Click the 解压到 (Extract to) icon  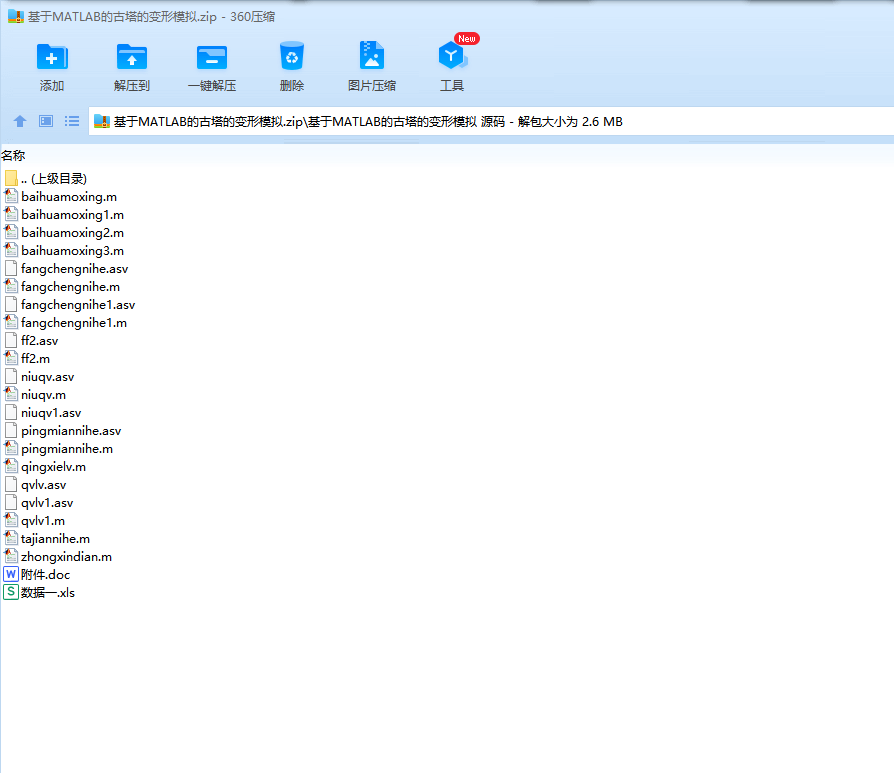(132, 57)
